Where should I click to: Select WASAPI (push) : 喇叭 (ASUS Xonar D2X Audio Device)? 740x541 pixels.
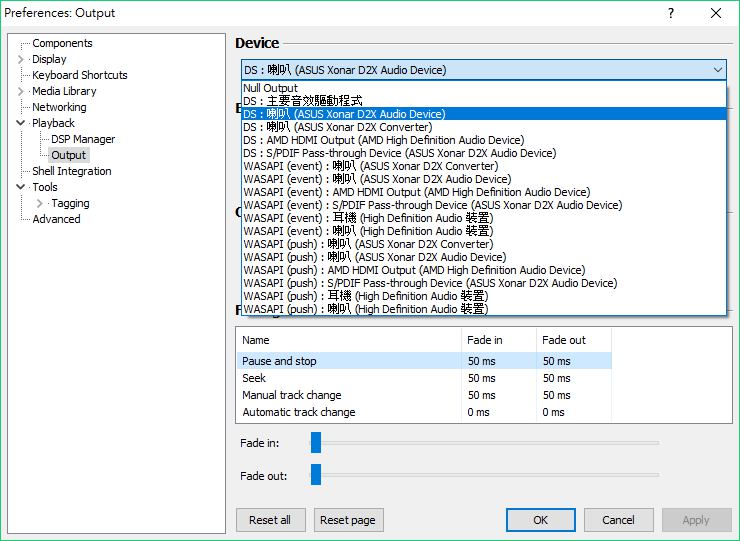484,257
